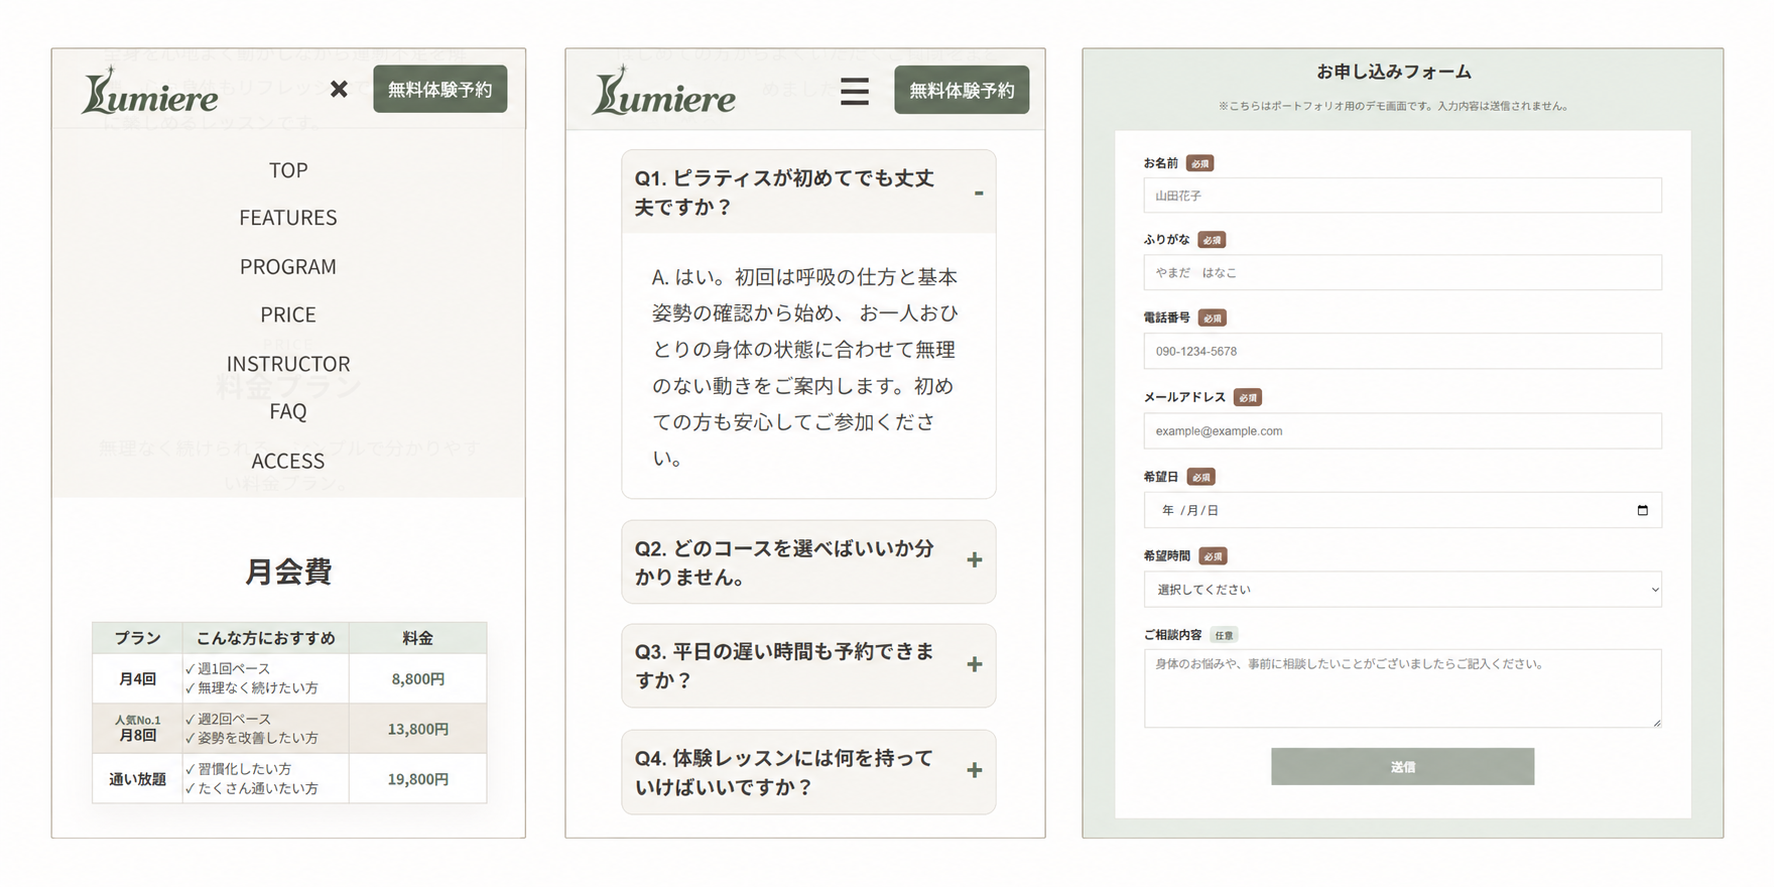Expand Q3 about weekday late hours

click(808, 666)
